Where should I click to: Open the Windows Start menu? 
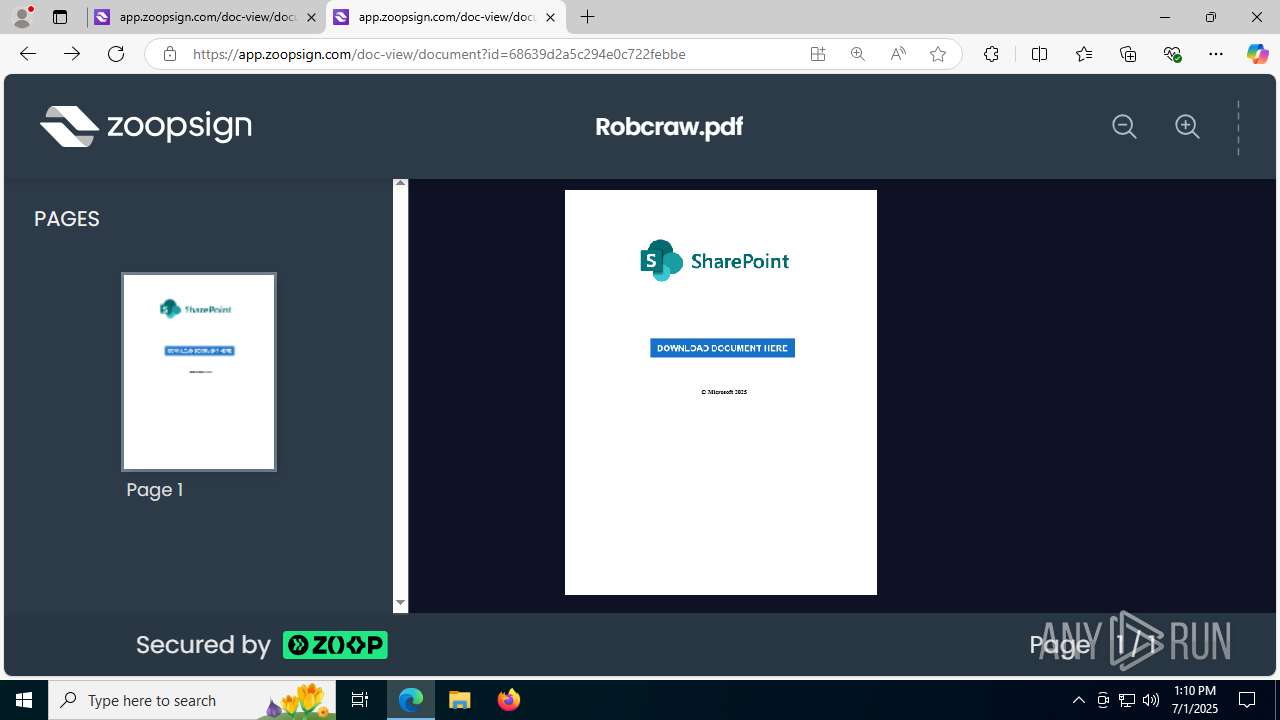pos(24,700)
